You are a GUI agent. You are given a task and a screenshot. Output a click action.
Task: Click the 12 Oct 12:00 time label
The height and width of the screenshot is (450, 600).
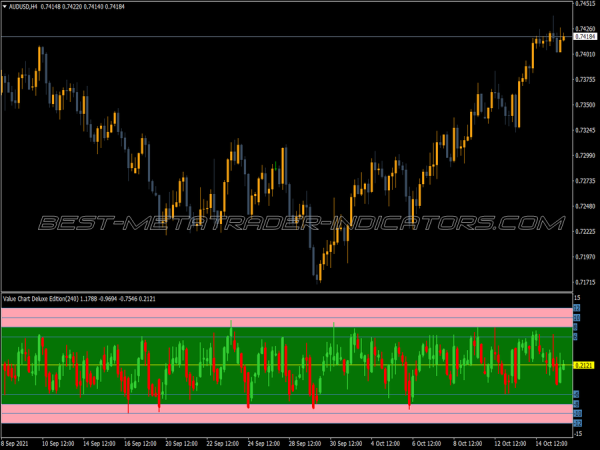coord(510,444)
